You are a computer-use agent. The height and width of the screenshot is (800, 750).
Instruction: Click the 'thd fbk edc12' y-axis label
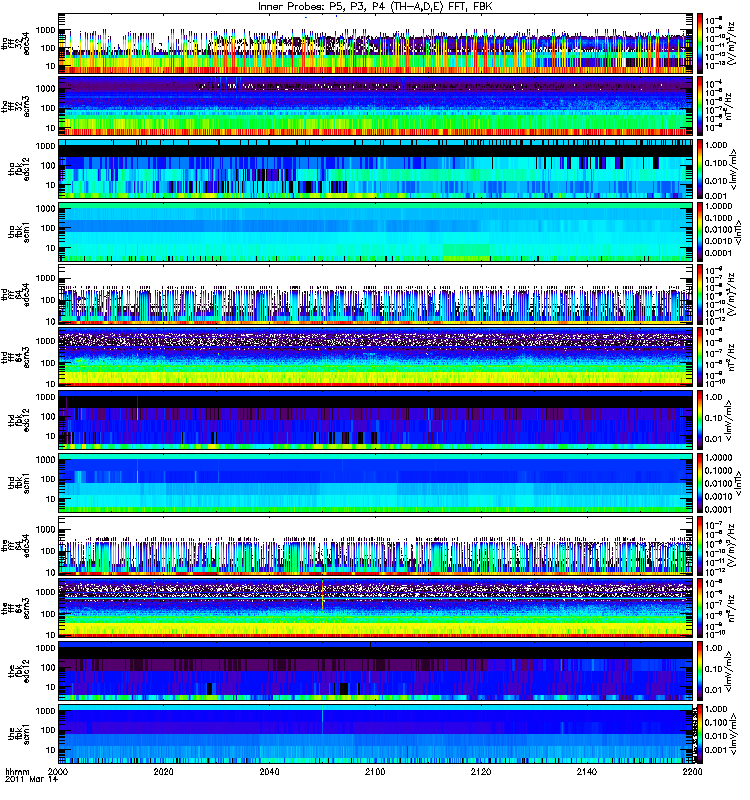(x=19, y=420)
